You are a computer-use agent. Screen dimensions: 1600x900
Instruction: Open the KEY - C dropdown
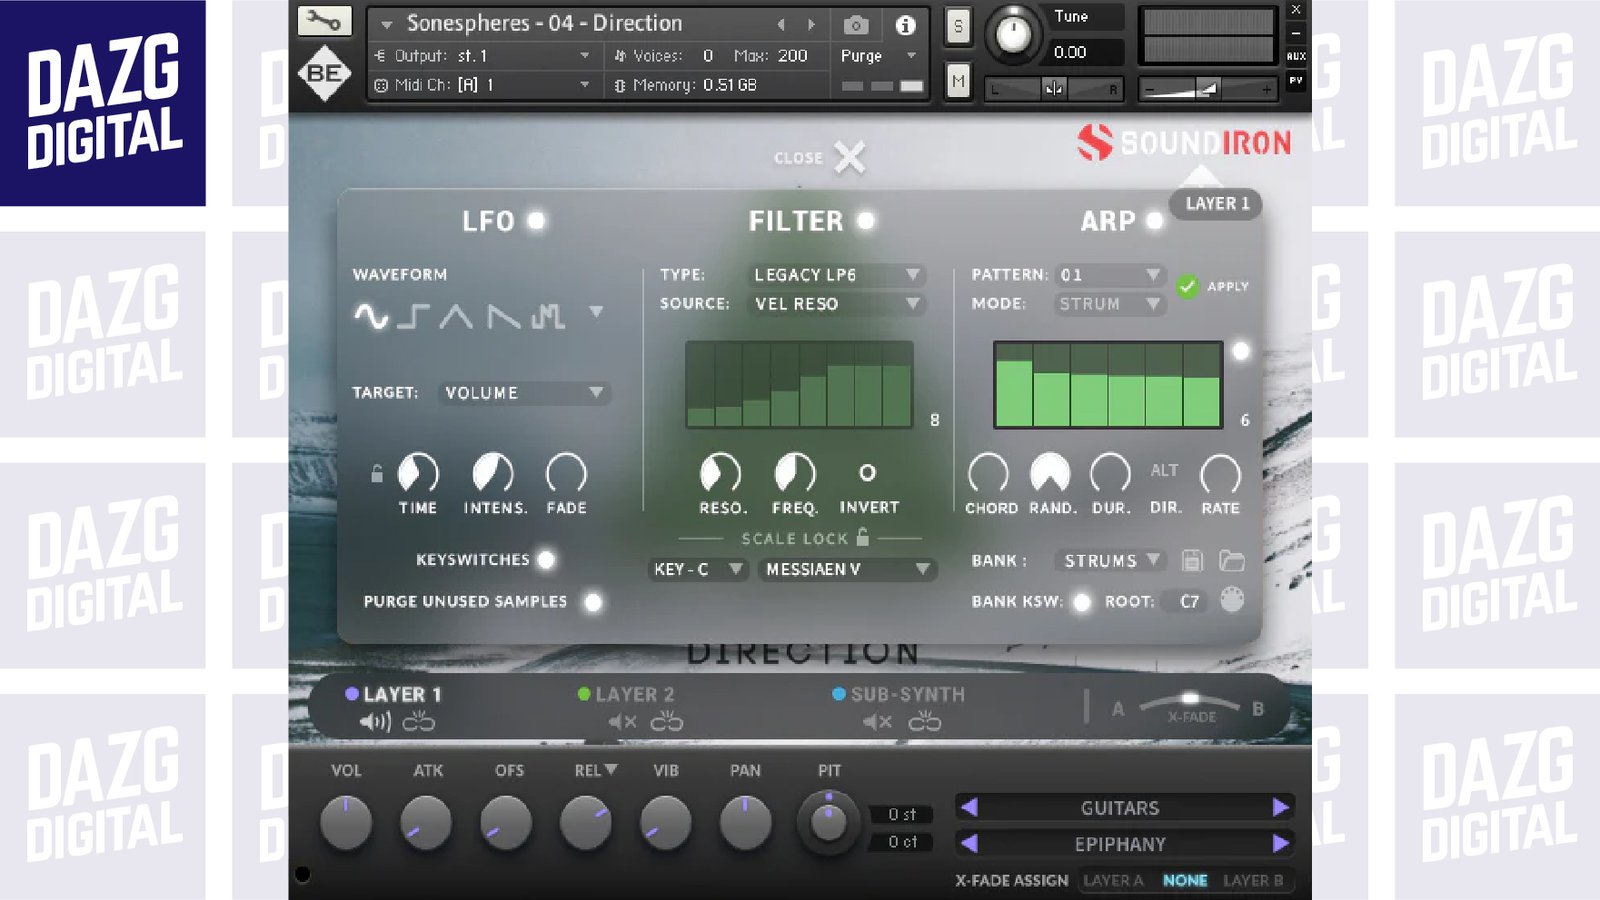(698, 569)
